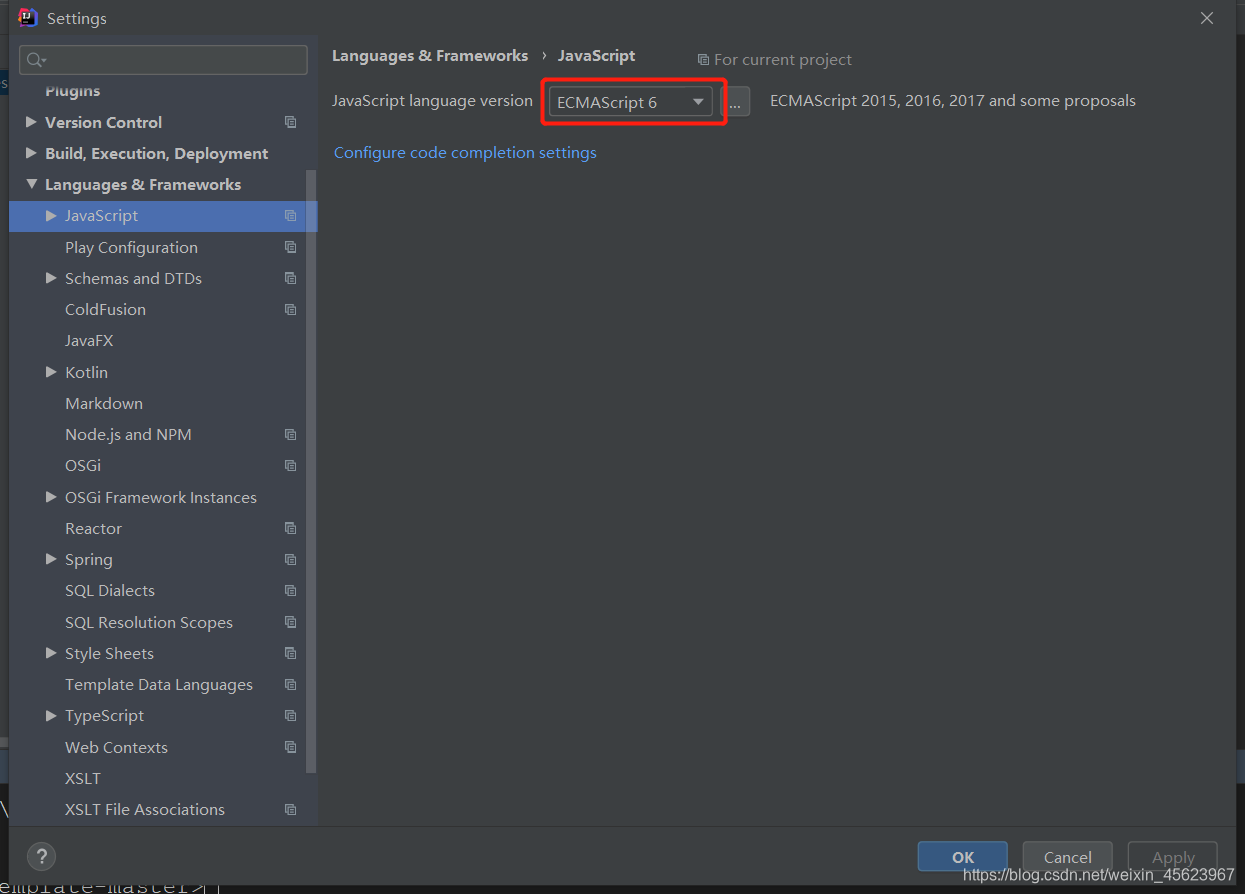Focus the settings search field
Viewport: 1245px width, 894px height.
pos(163,60)
